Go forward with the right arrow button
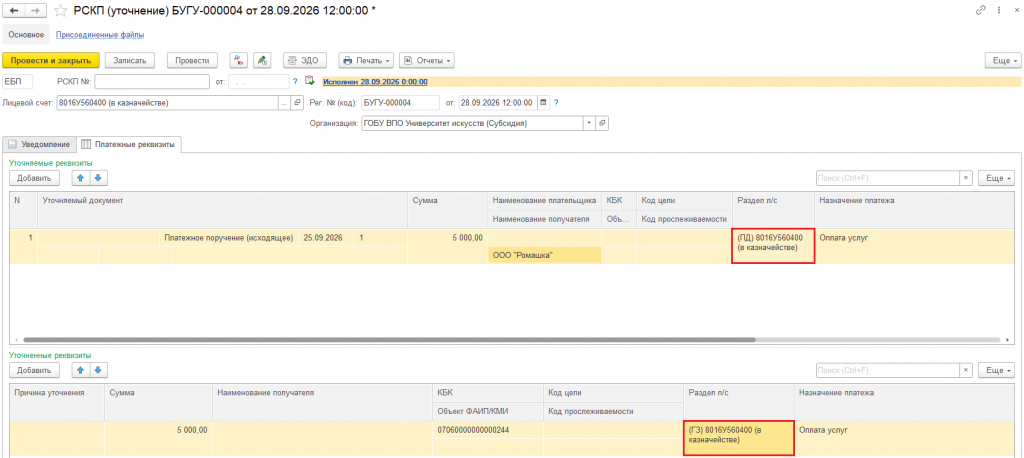 [36, 10]
